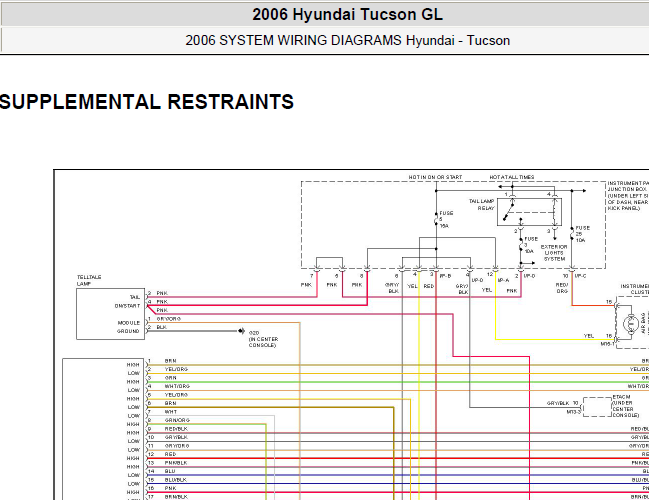Click the "FUSE 5 10A" label
649x500 pixels.
click(x=446, y=219)
